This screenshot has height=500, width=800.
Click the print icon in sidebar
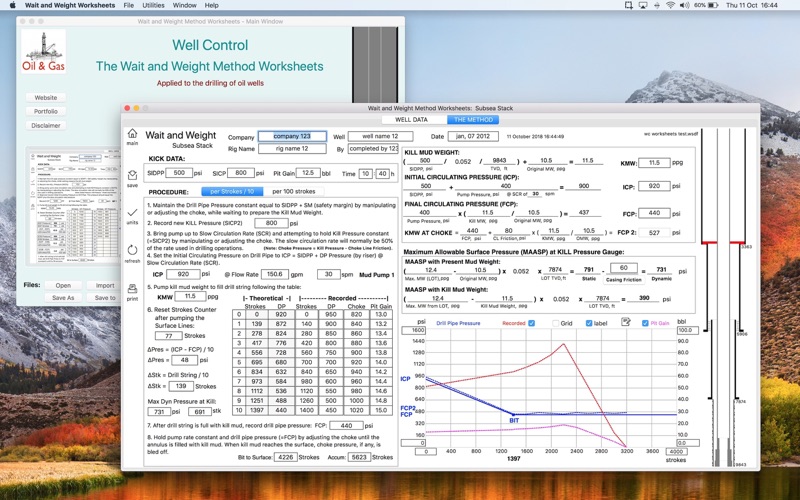pyautogui.click(x=132, y=289)
